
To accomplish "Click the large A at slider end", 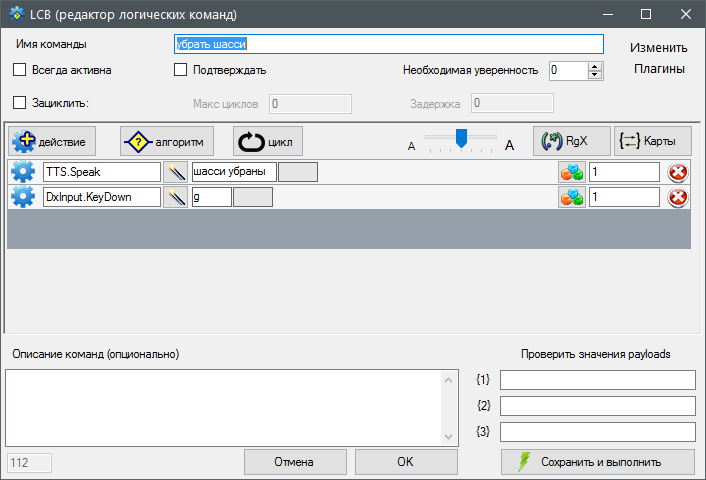I will pyautogui.click(x=509, y=145).
